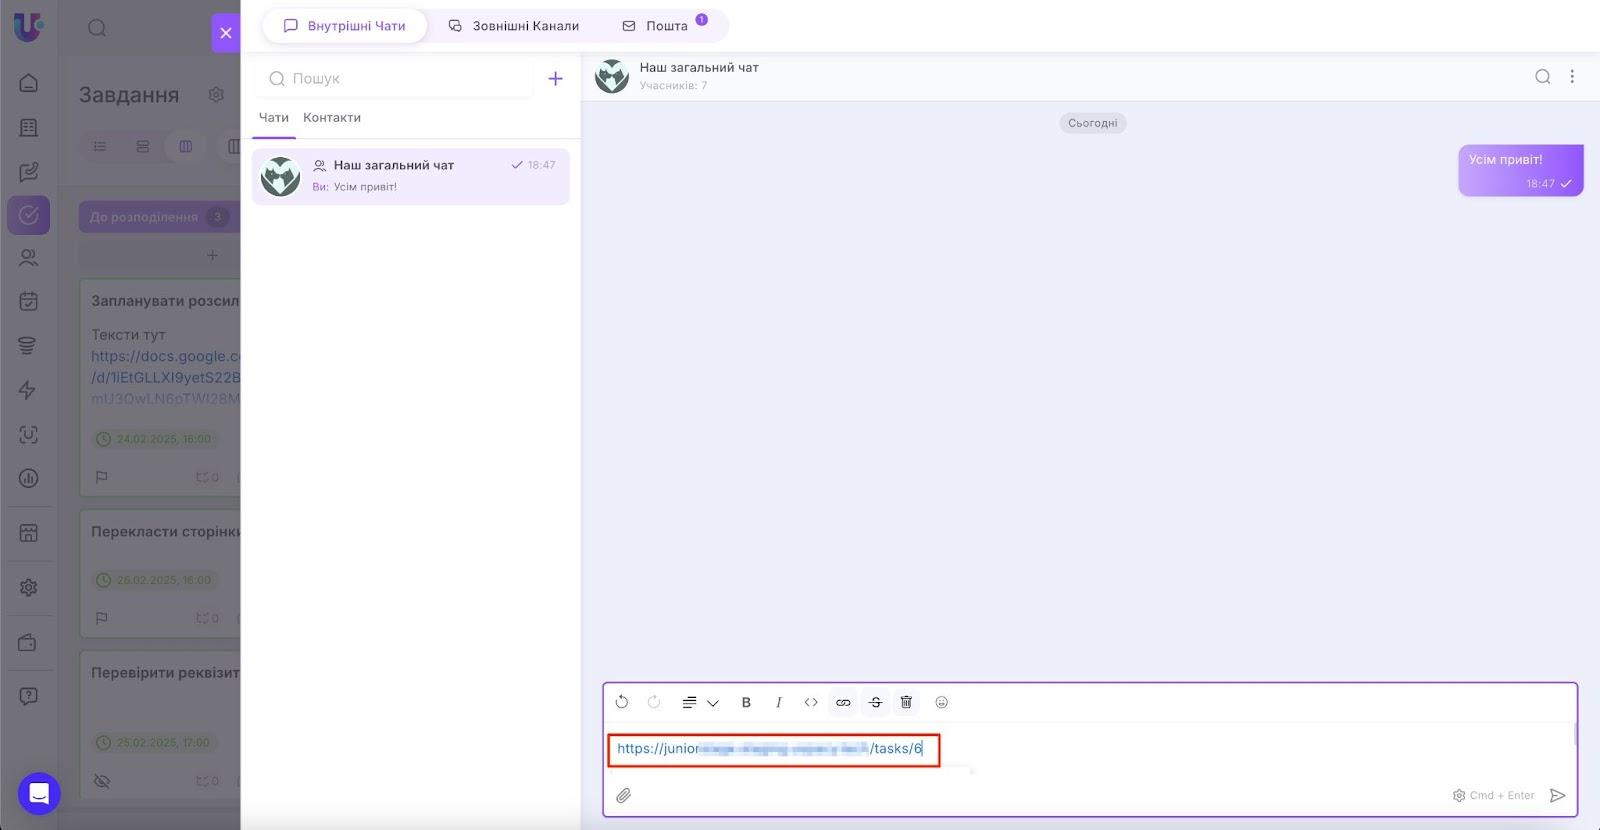This screenshot has height=830, width=1600.
Task: Open the Cmd + Enter send settings
Action: (1493, 796)
